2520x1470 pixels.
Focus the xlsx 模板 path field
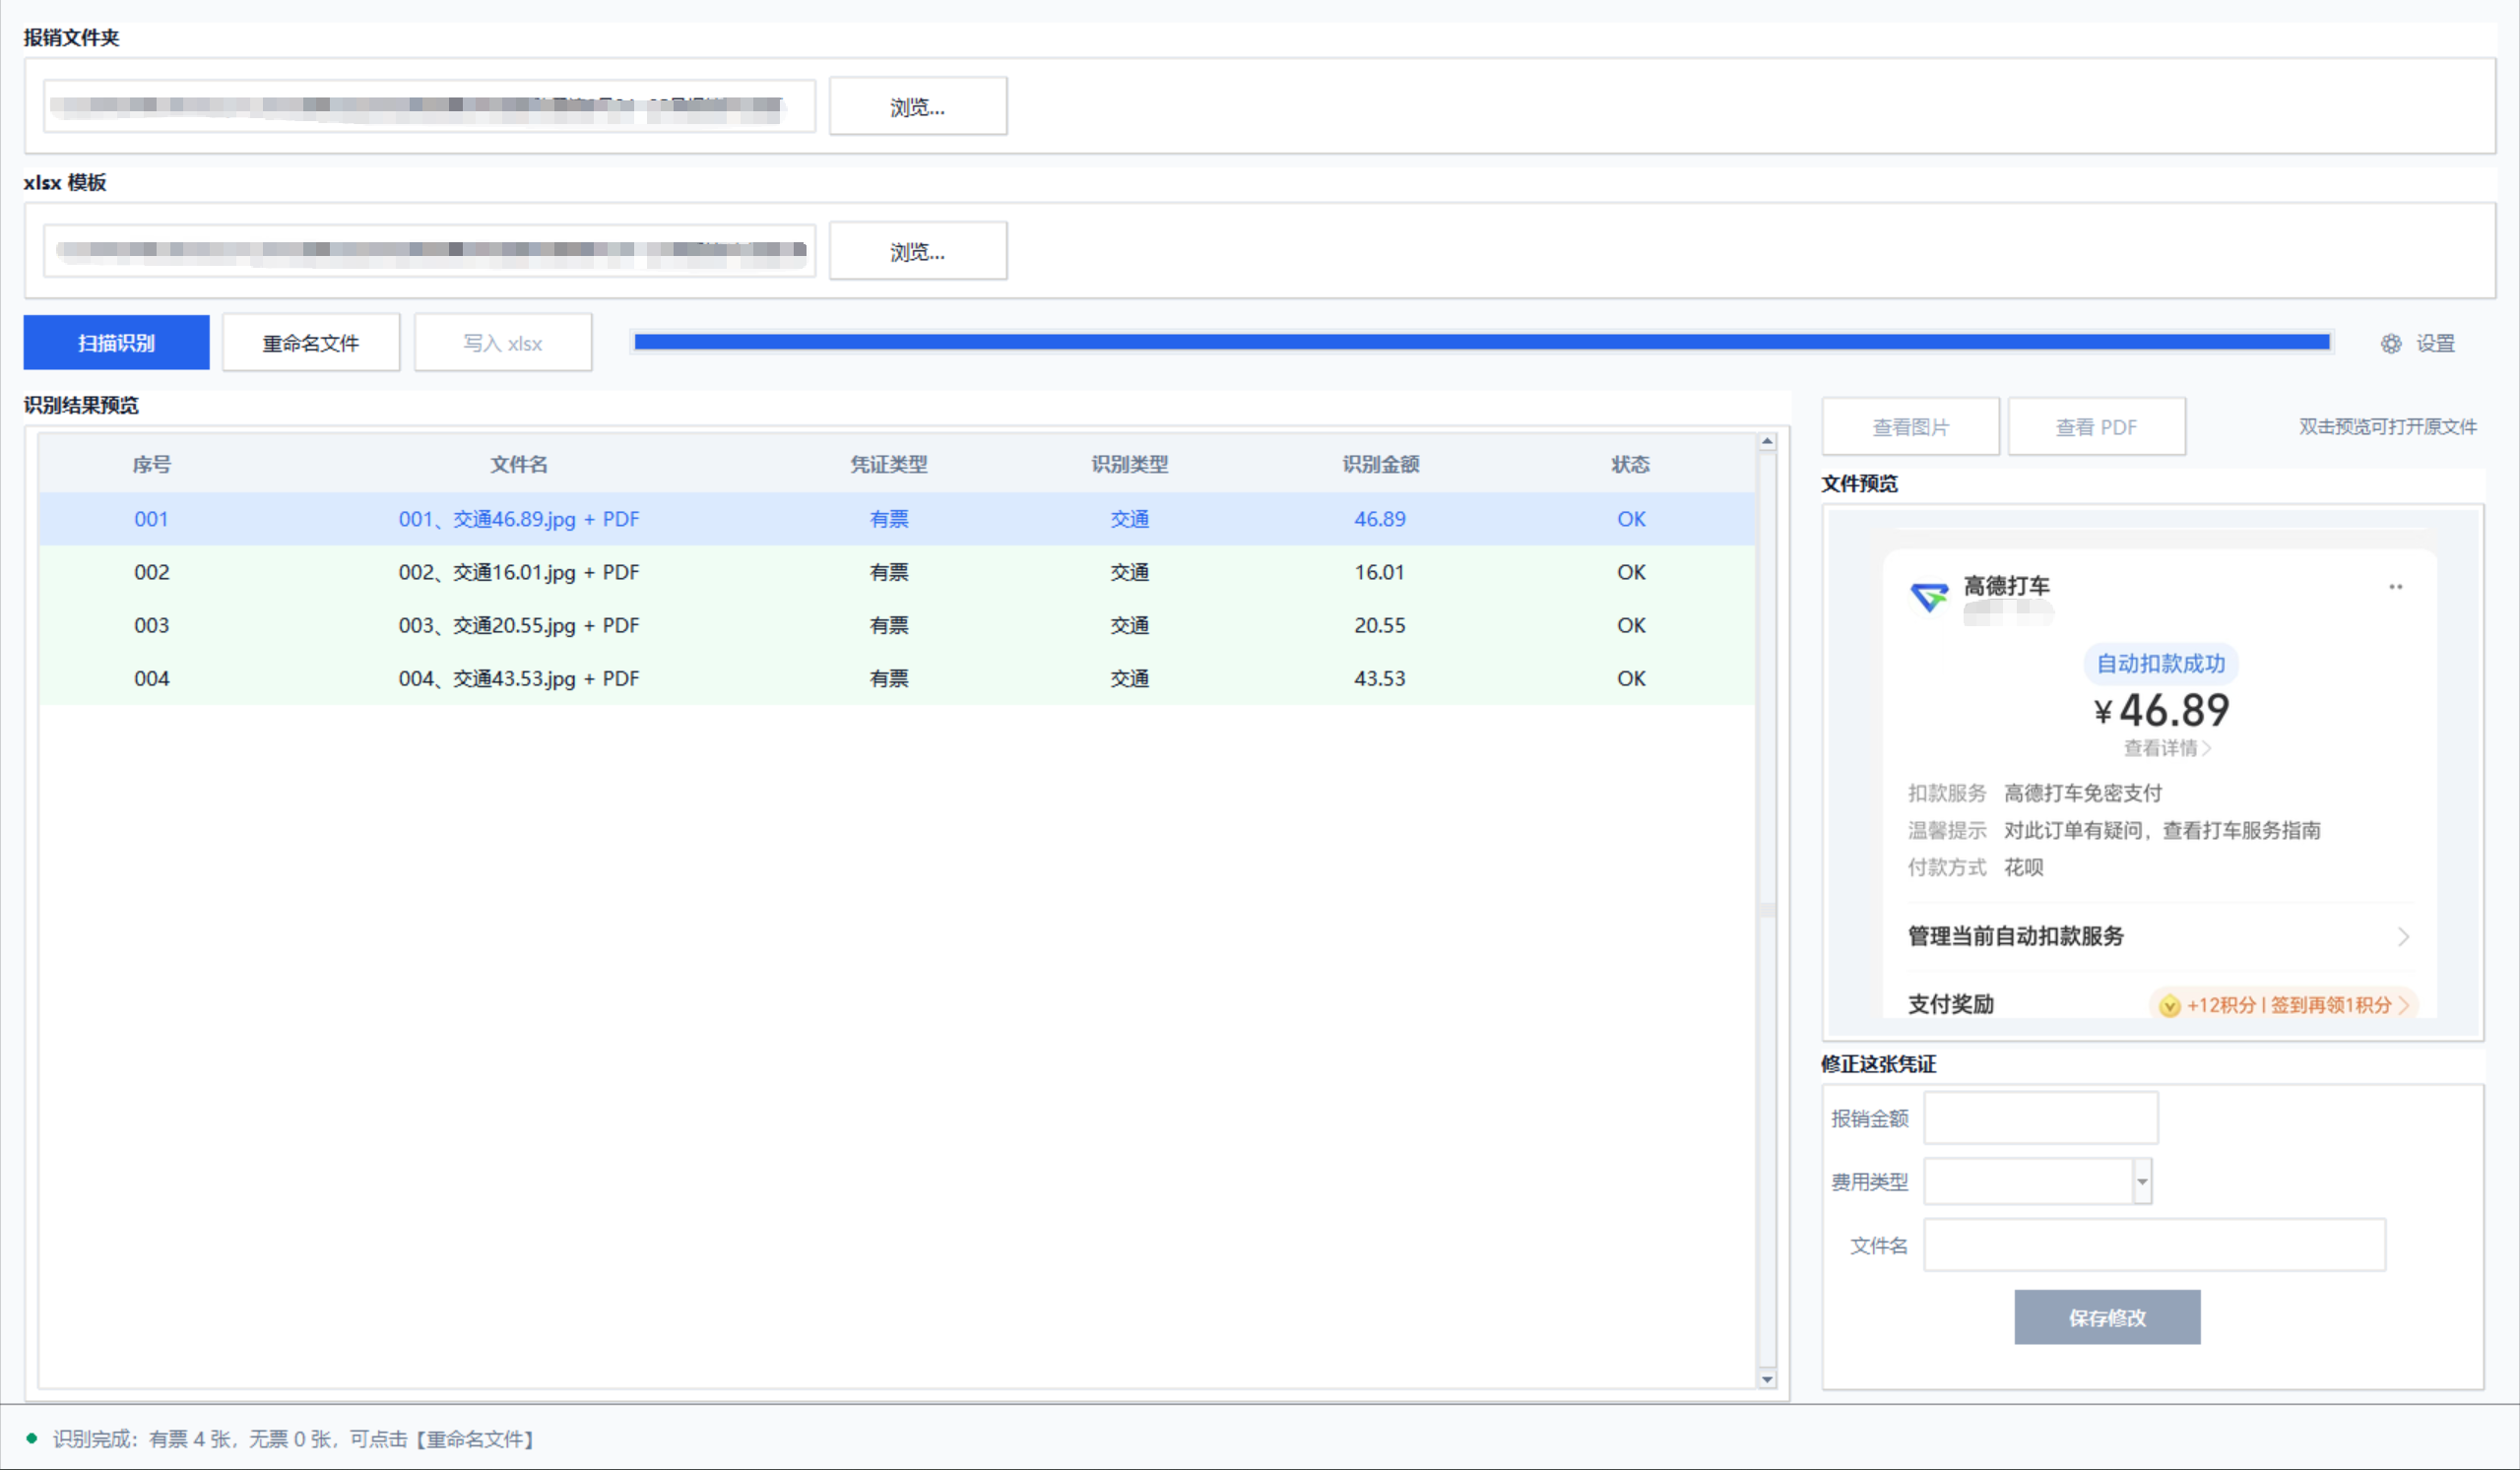click(429, 251)
